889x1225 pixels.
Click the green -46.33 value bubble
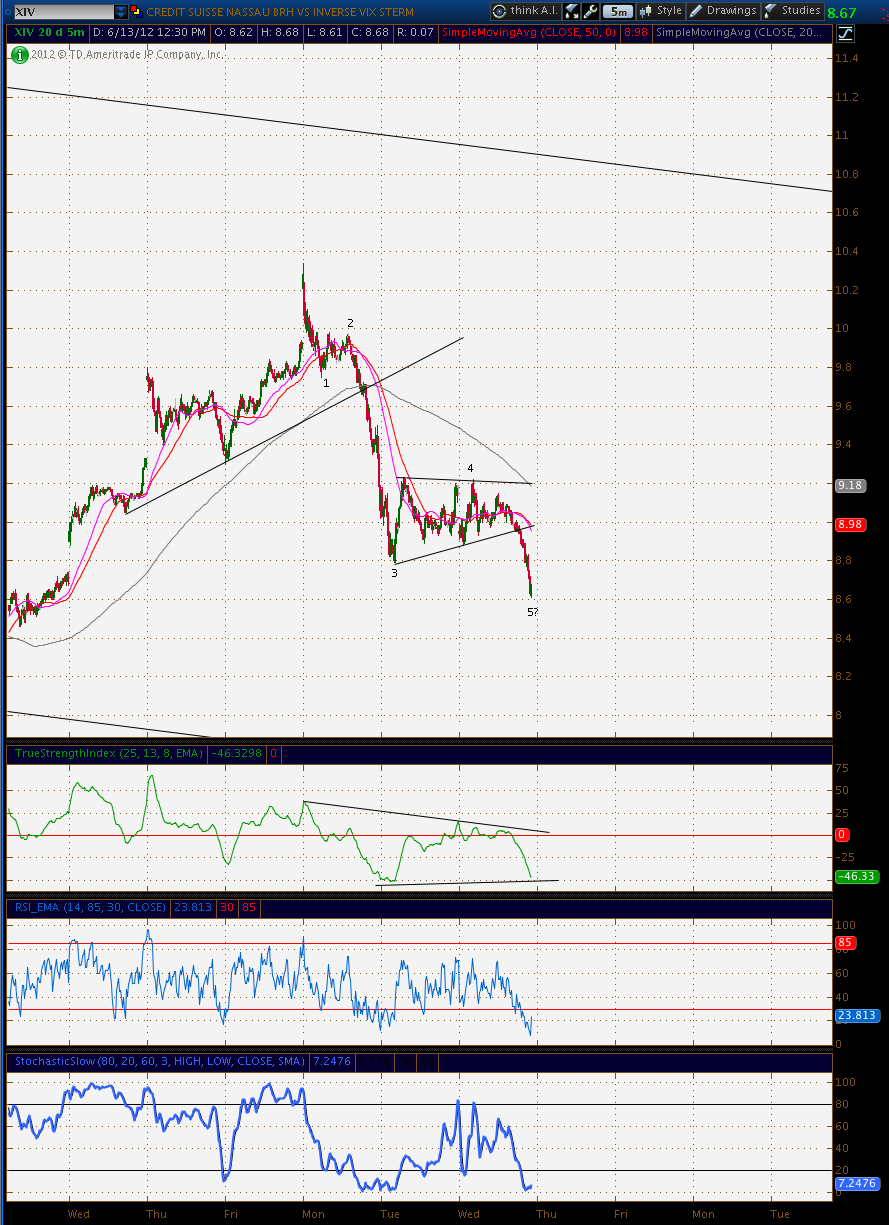pyautogui.click(x=855, y=876)
